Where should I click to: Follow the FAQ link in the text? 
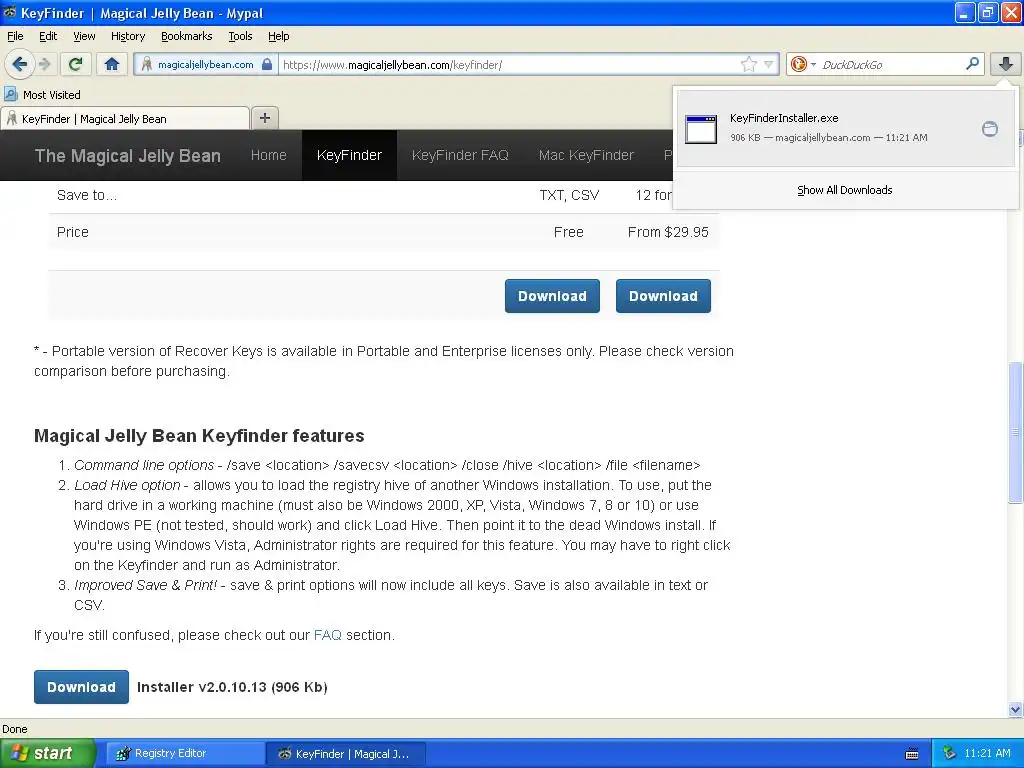[327, 635]
